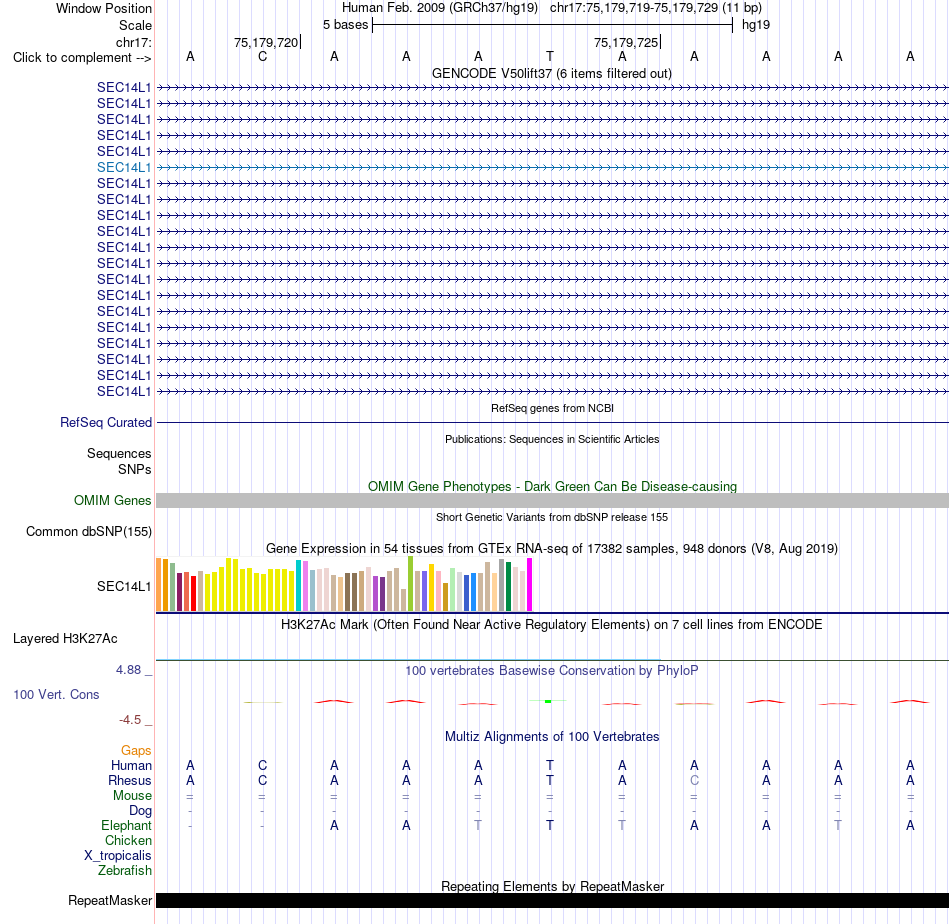Click the gray OMIM Genes bar
950x924 pixels.
click(x=552, y=500)
